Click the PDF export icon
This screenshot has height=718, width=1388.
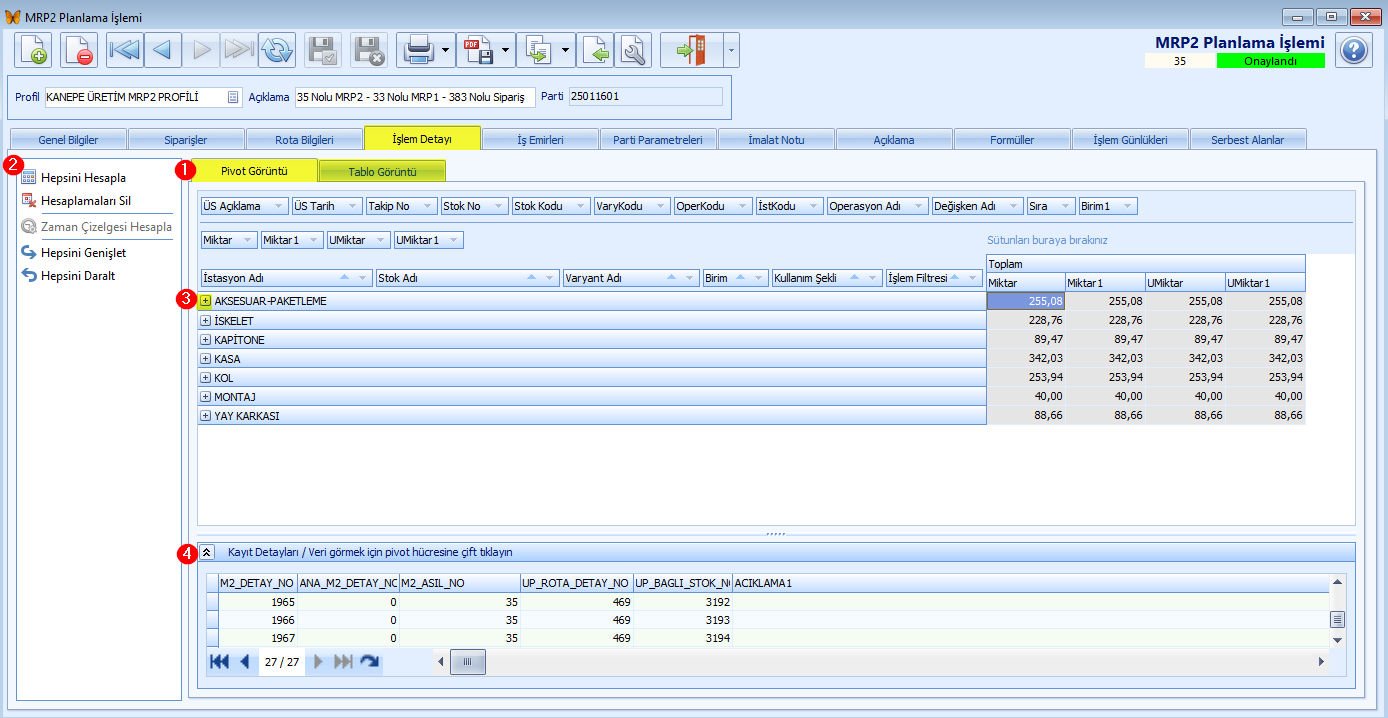point(477,49)
